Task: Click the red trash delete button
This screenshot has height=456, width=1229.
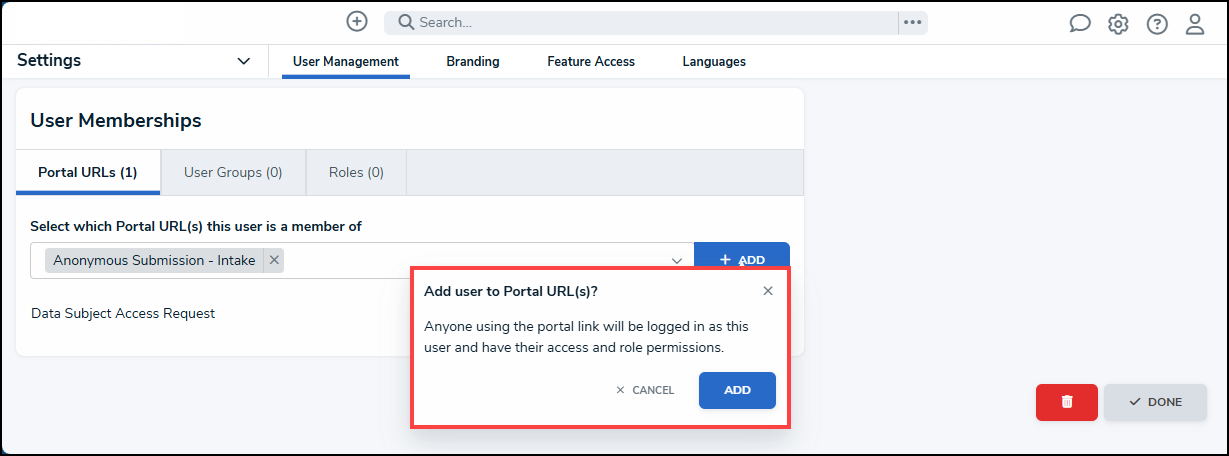Action: click(x=1067, y=402)
